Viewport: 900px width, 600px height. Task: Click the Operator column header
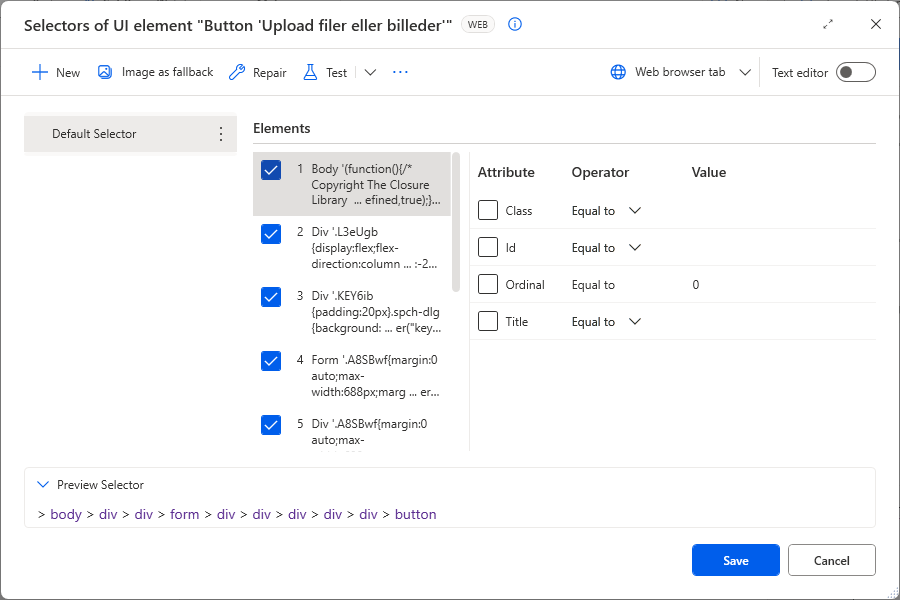click(600, 172)
